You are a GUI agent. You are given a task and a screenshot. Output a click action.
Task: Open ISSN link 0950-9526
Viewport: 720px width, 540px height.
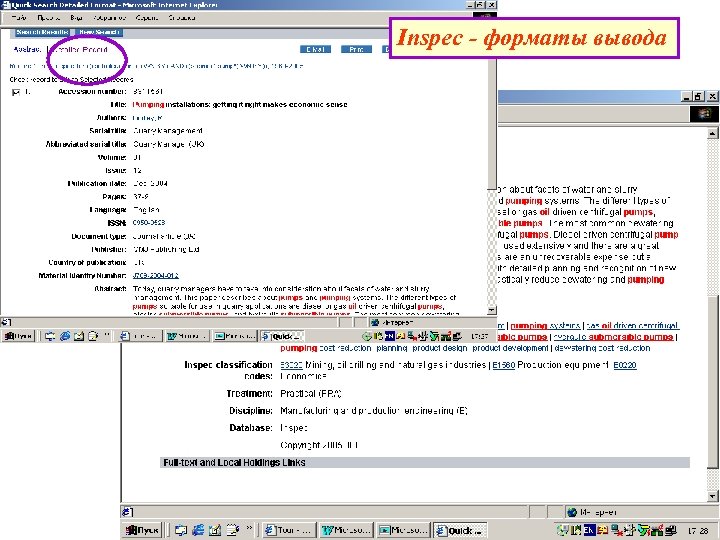149,223
